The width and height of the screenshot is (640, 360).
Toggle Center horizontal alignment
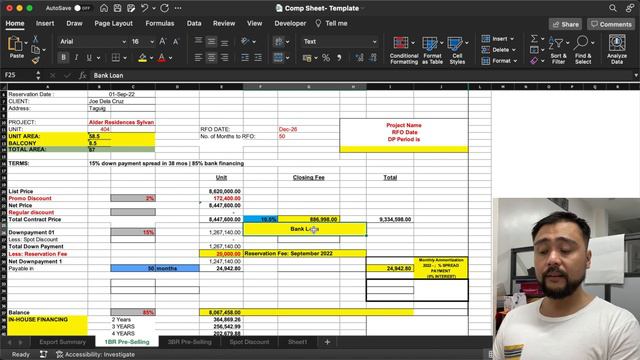211,58
